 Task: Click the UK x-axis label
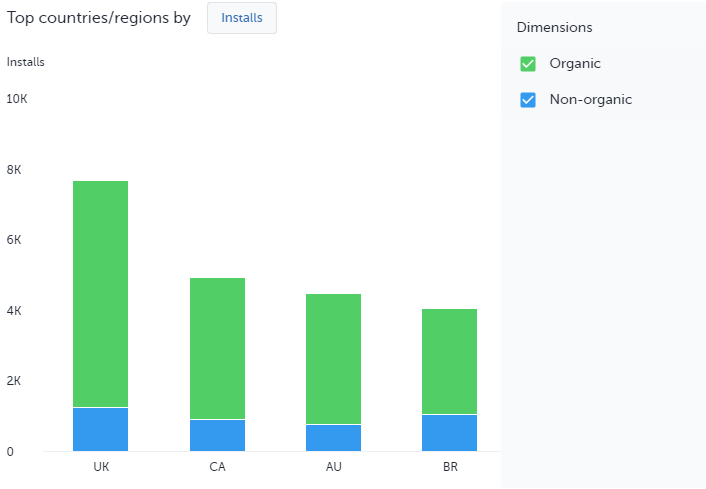(x=100, y=466)
